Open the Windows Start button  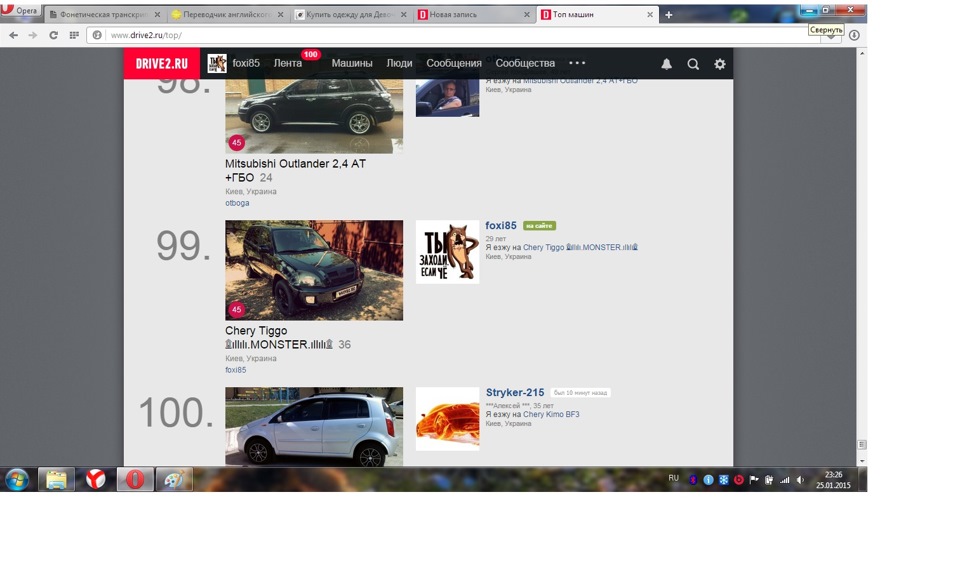click(x=17, y=480)
